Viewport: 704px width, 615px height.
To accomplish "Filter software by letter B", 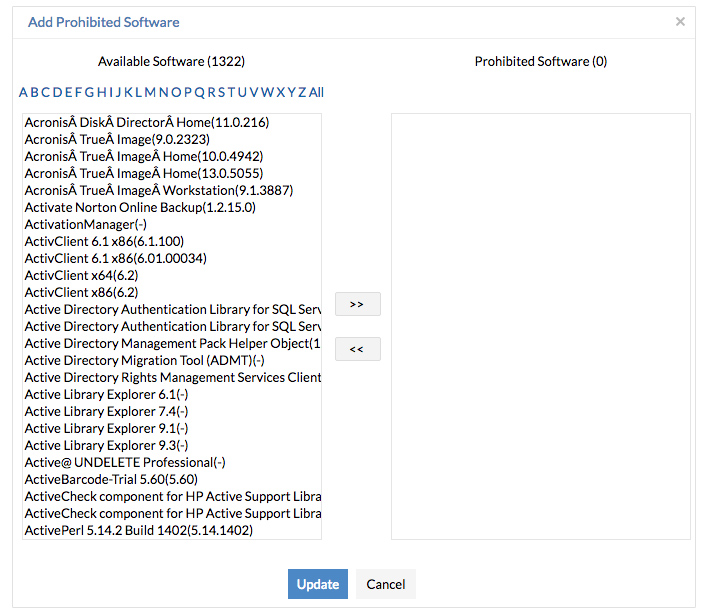I will (35, 92).
